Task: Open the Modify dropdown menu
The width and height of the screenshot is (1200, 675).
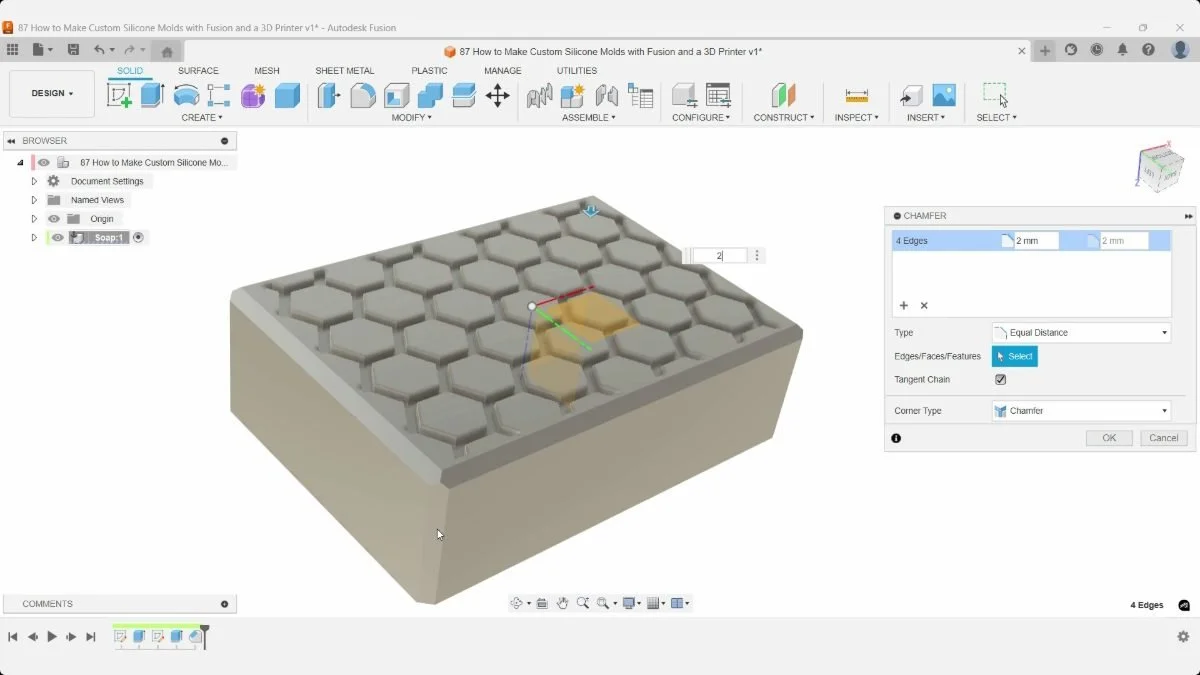Action: tap(411, 118)
